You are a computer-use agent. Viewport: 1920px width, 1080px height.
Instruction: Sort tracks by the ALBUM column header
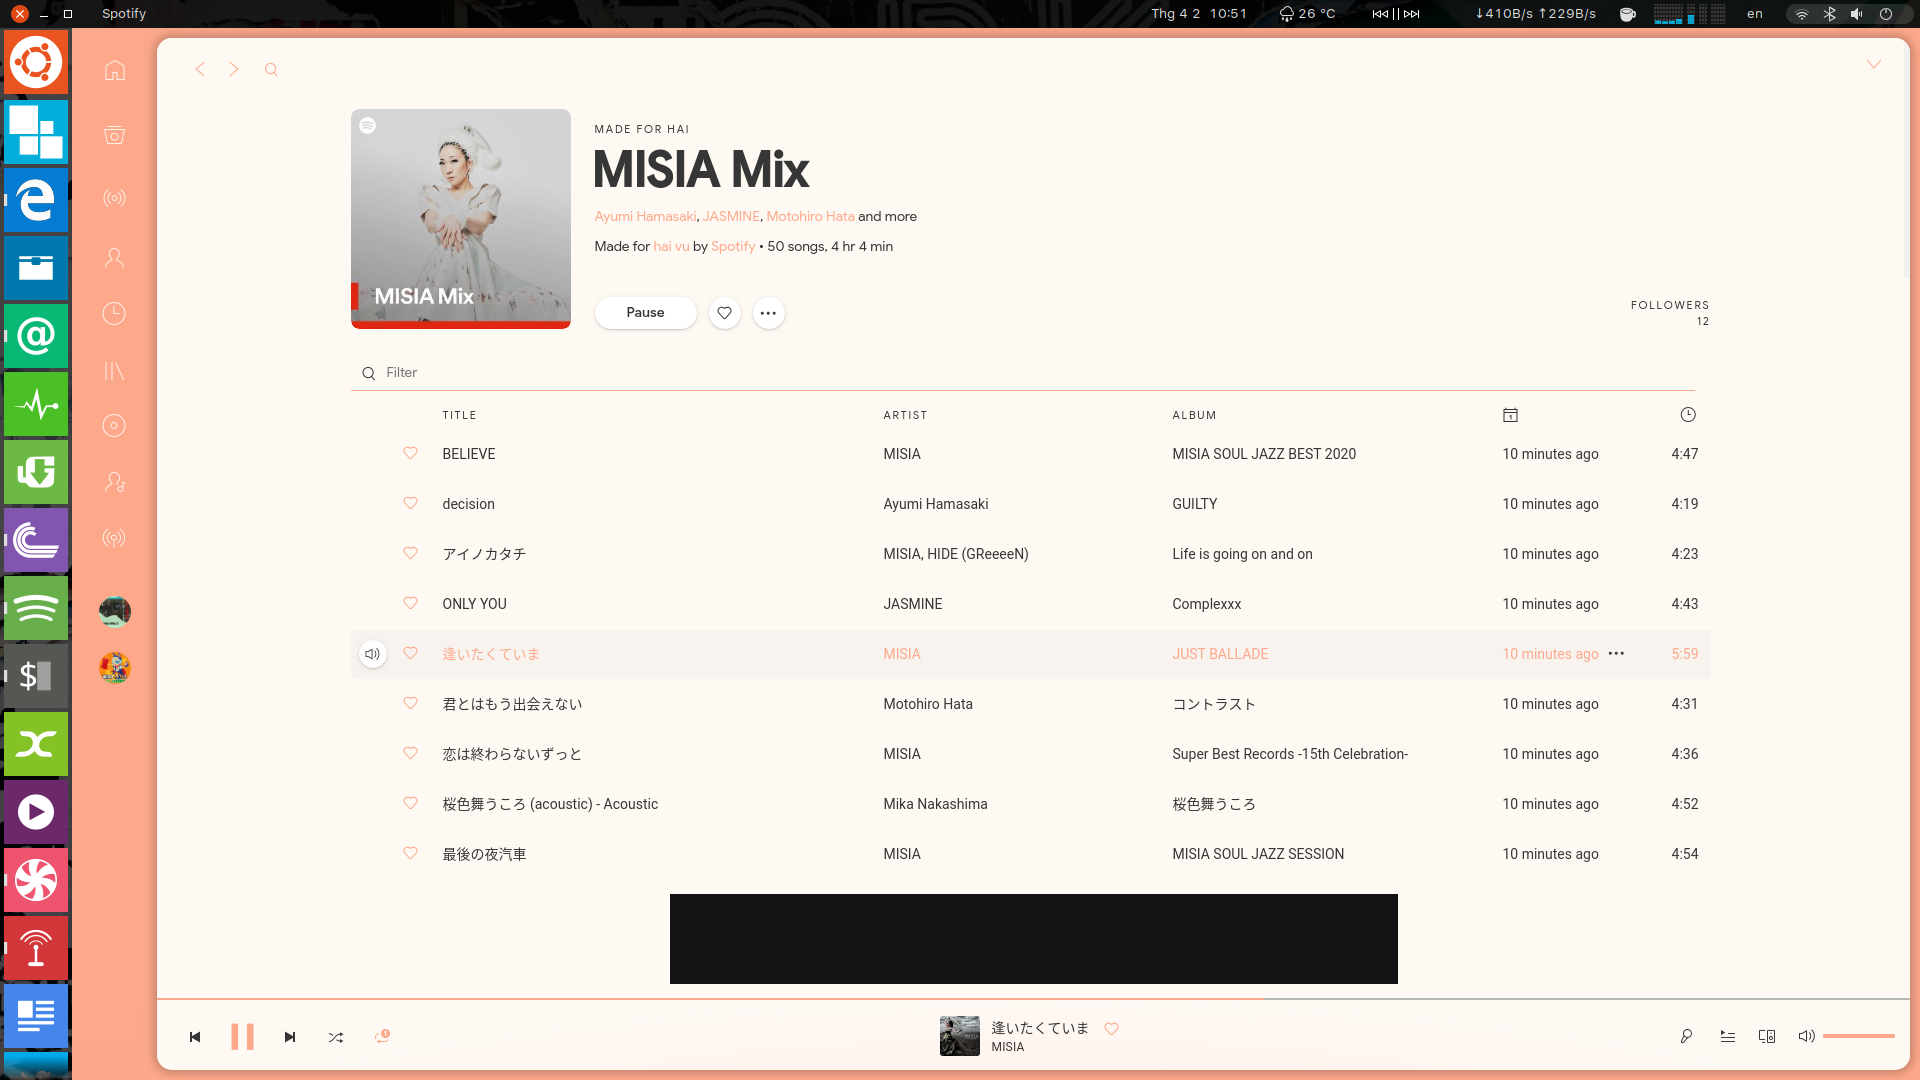[1194, 415]
